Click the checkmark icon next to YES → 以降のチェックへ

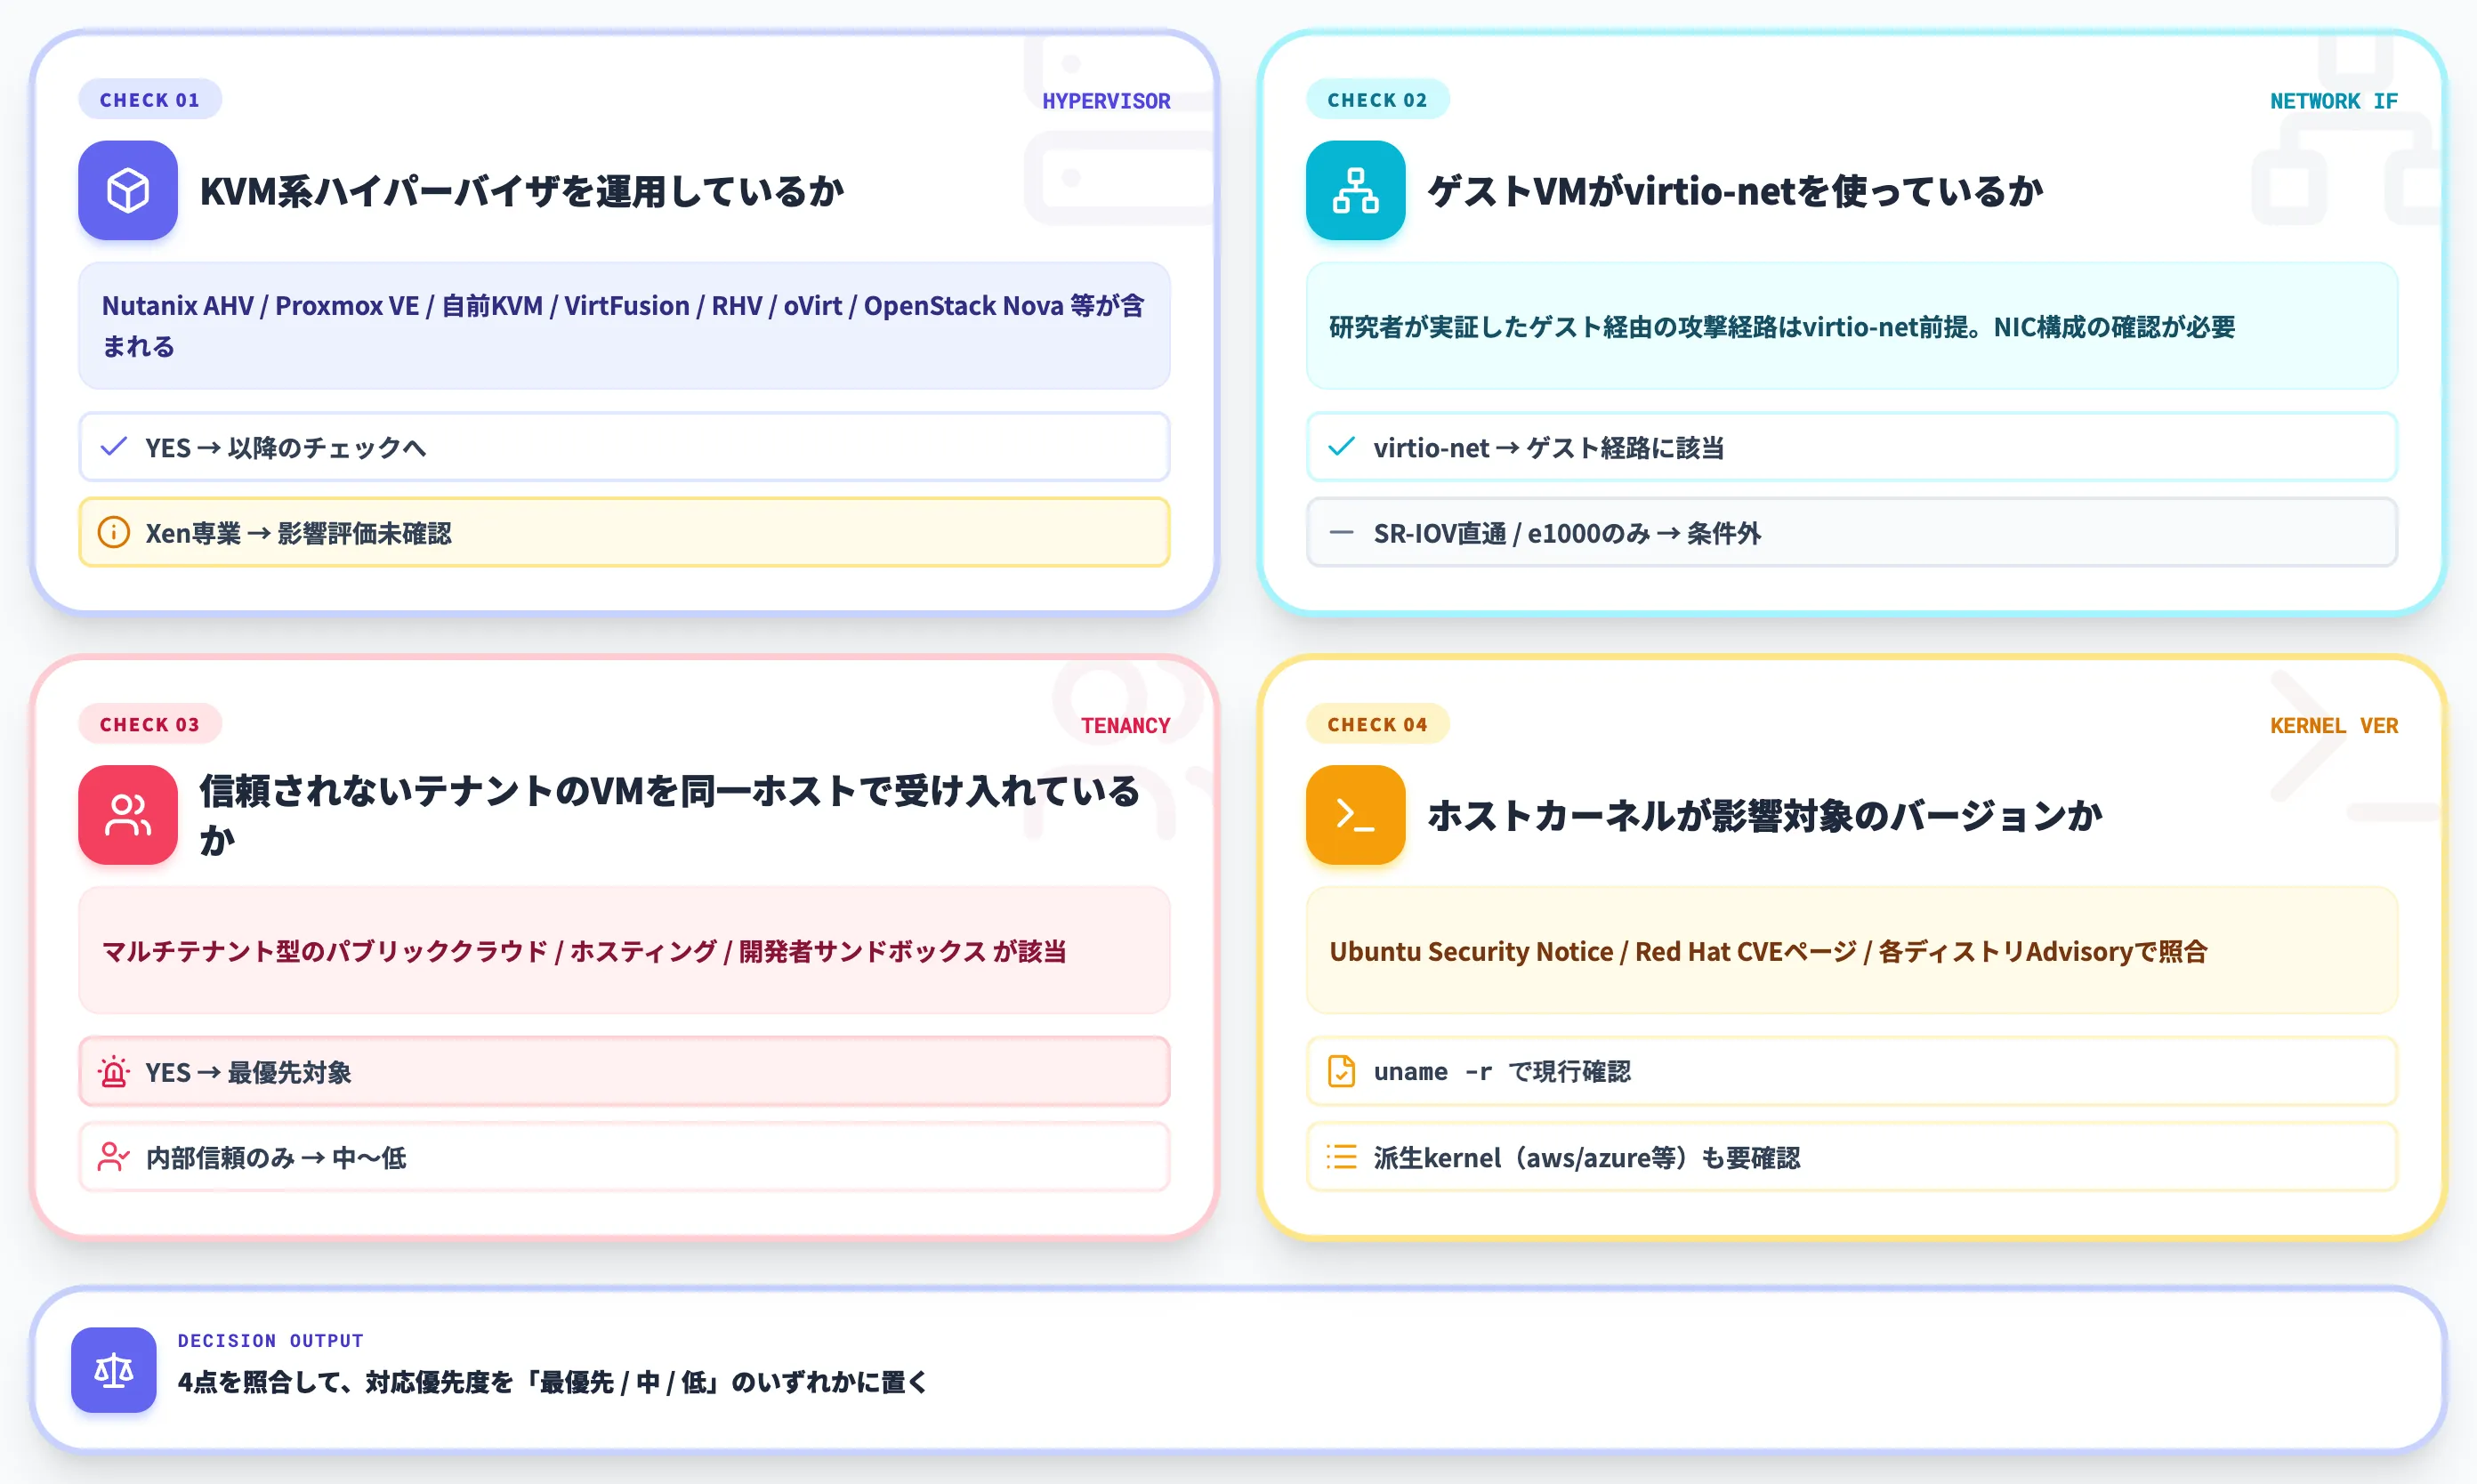[x=114, y=446]
